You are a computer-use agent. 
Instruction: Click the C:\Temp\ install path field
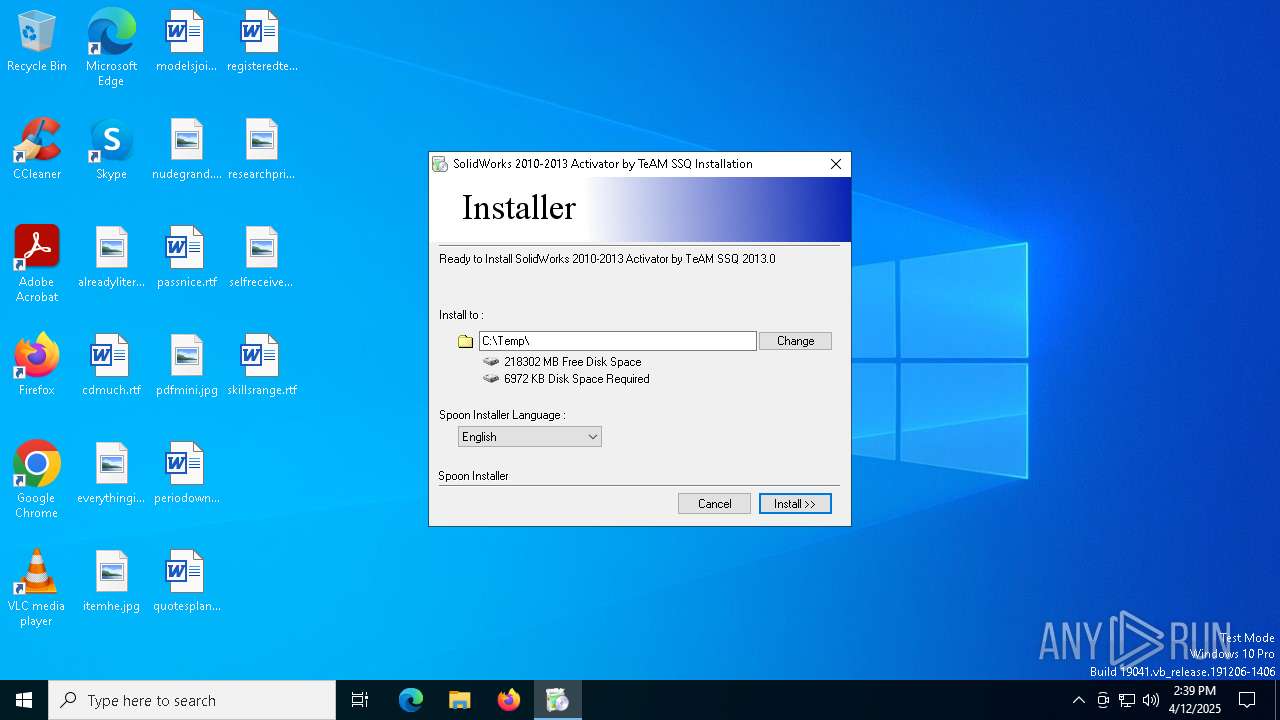coord(618,341)
